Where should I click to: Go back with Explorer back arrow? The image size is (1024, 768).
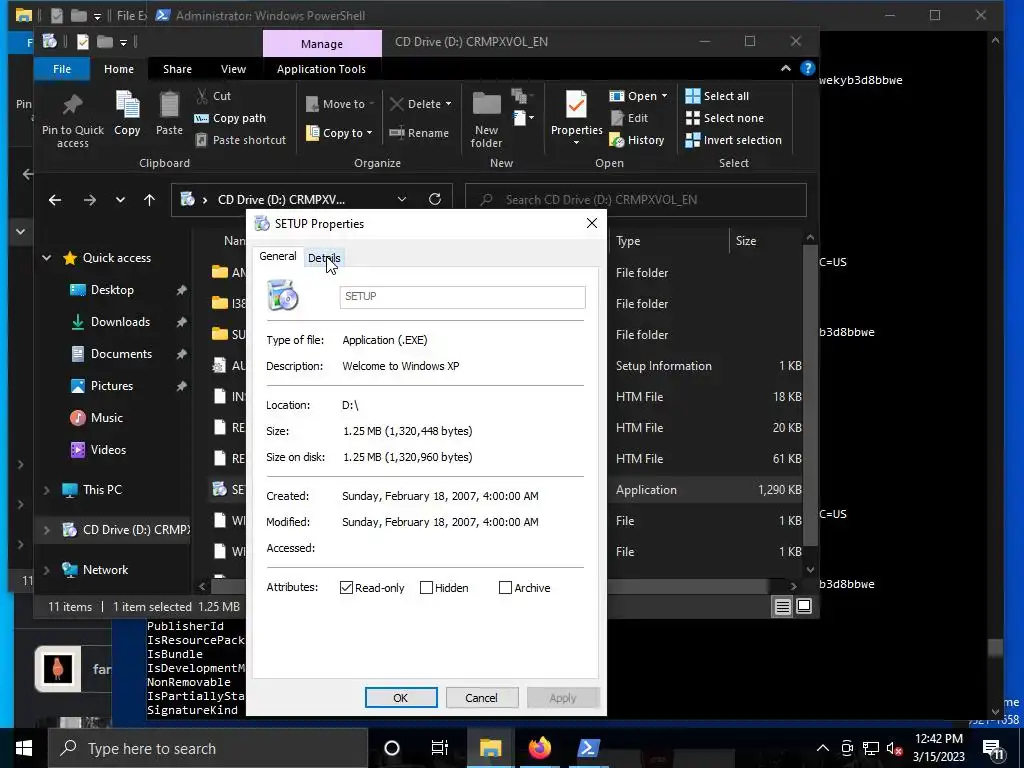[x=55, y=200]
